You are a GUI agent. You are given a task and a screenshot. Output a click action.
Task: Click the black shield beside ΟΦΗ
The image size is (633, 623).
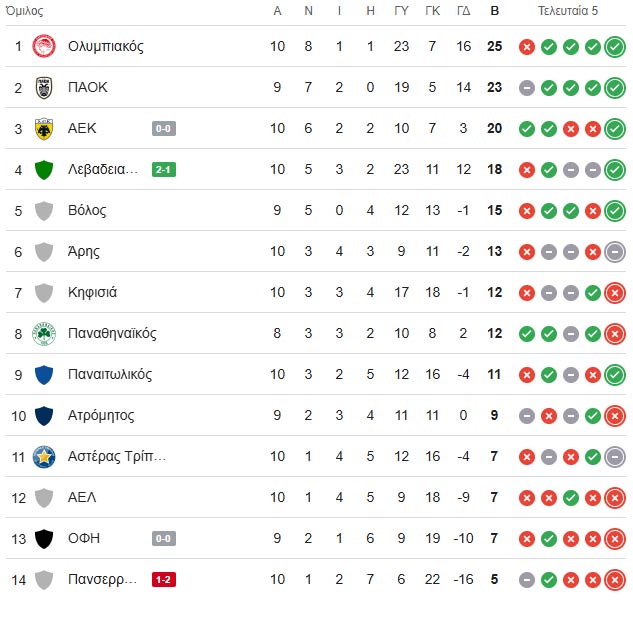click(x=44, y=538)
